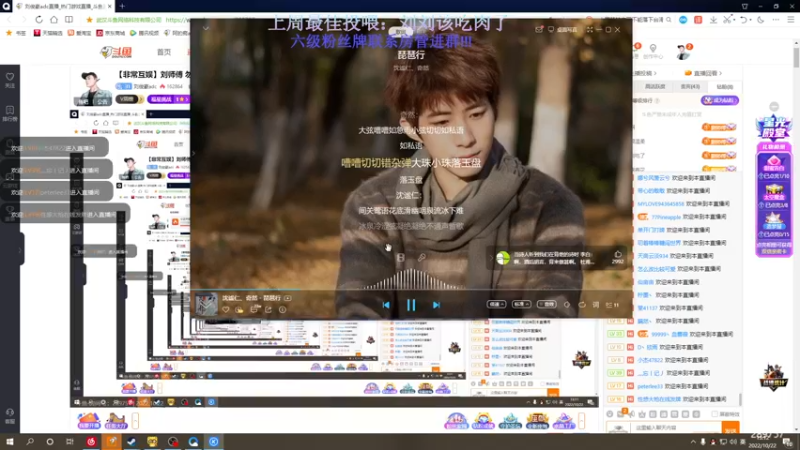The width and height of the screenshot is (800, 450).
Task: Skip to the next track
Action: 436,305
